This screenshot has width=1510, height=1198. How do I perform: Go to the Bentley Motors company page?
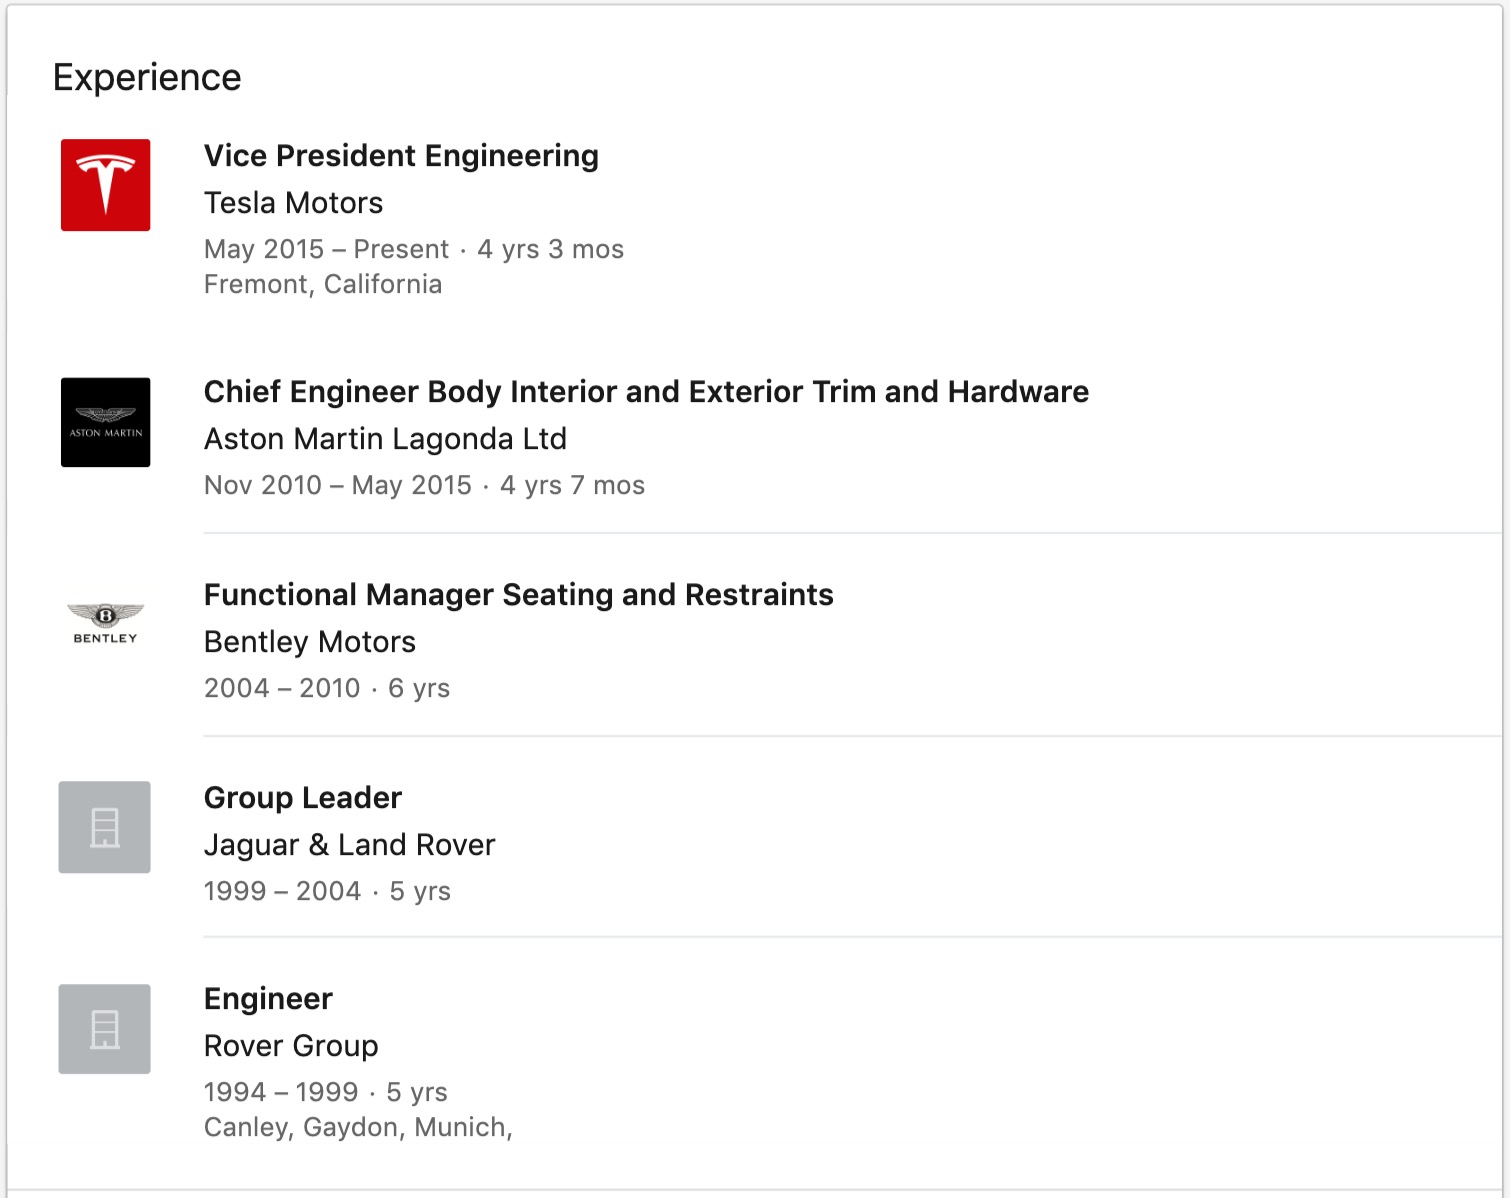309,642
